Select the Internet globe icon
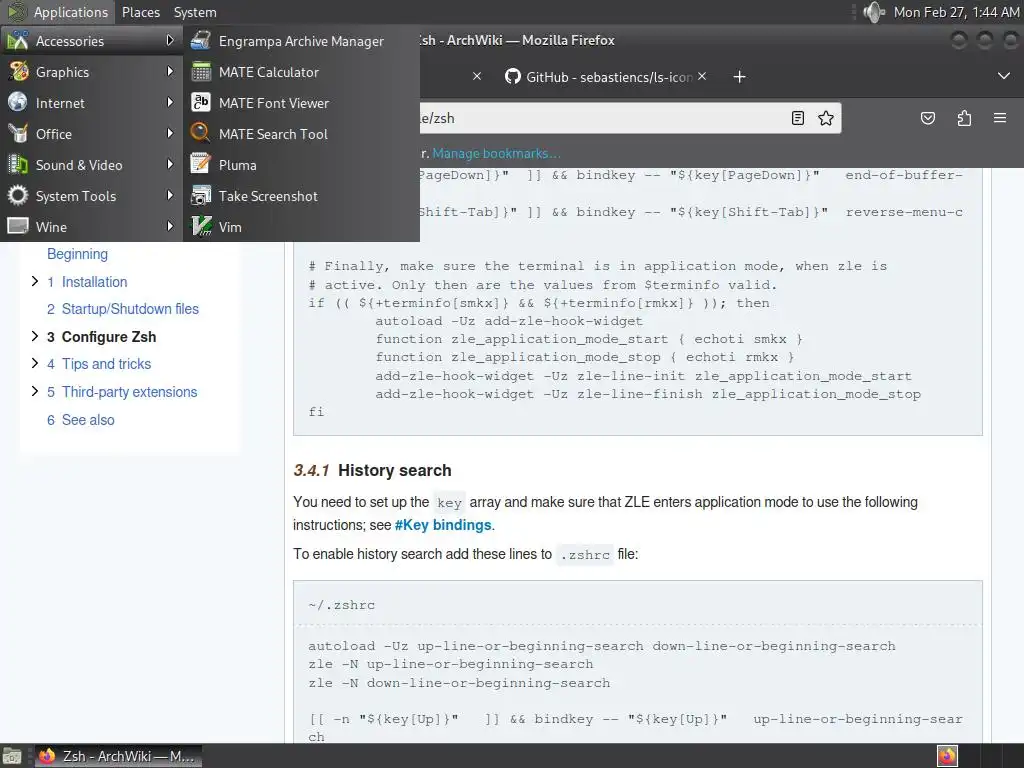This screenshot has width=1024, height=768. tap(18, 103)
